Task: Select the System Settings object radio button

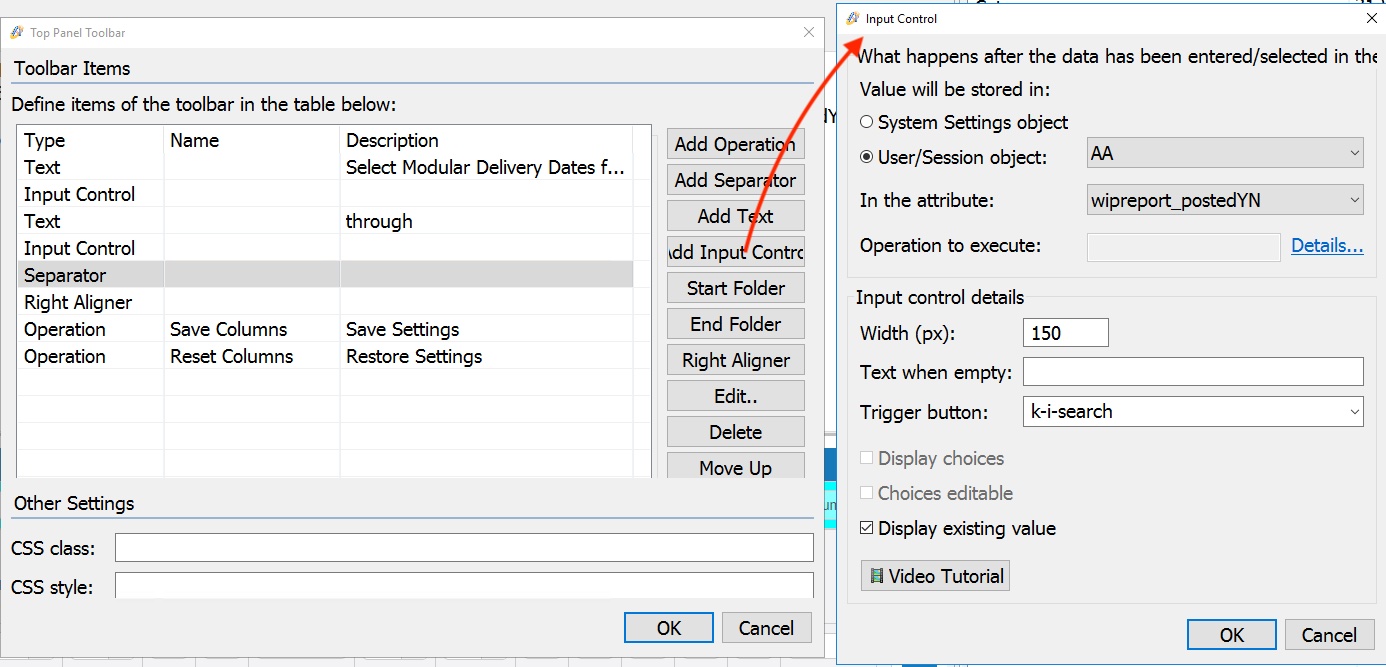Action: [x=866, y=122]
